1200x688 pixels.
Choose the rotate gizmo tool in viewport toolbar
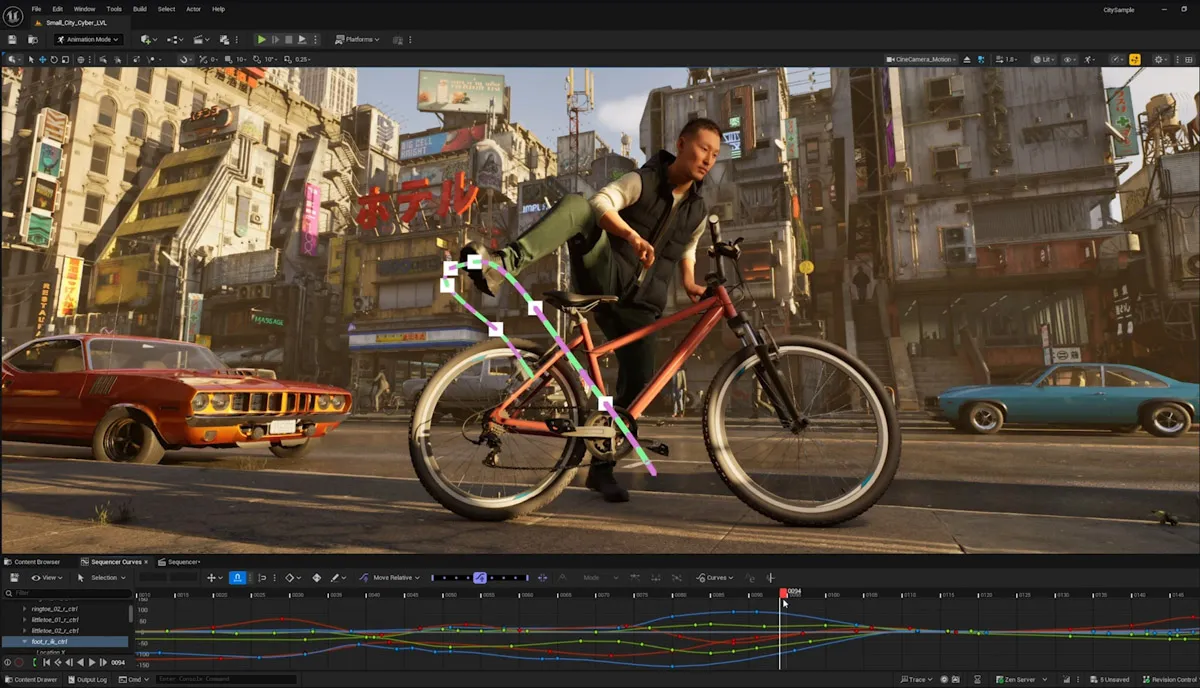pos(55,59)
